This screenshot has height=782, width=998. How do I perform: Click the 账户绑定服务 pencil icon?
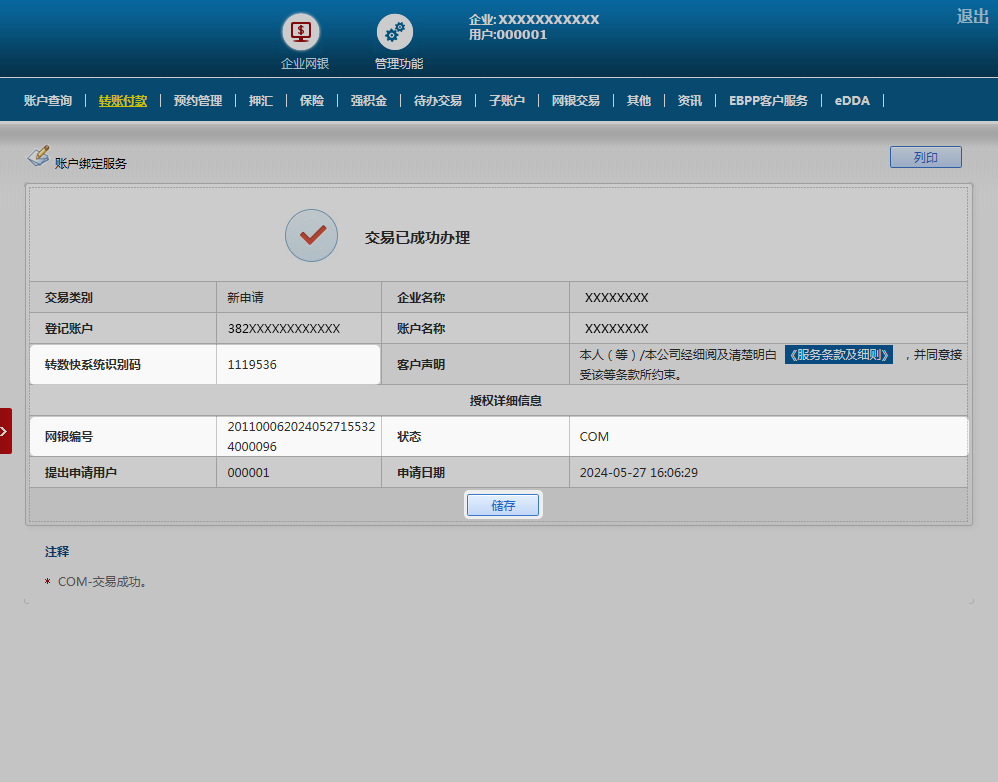tap(38, 156)
